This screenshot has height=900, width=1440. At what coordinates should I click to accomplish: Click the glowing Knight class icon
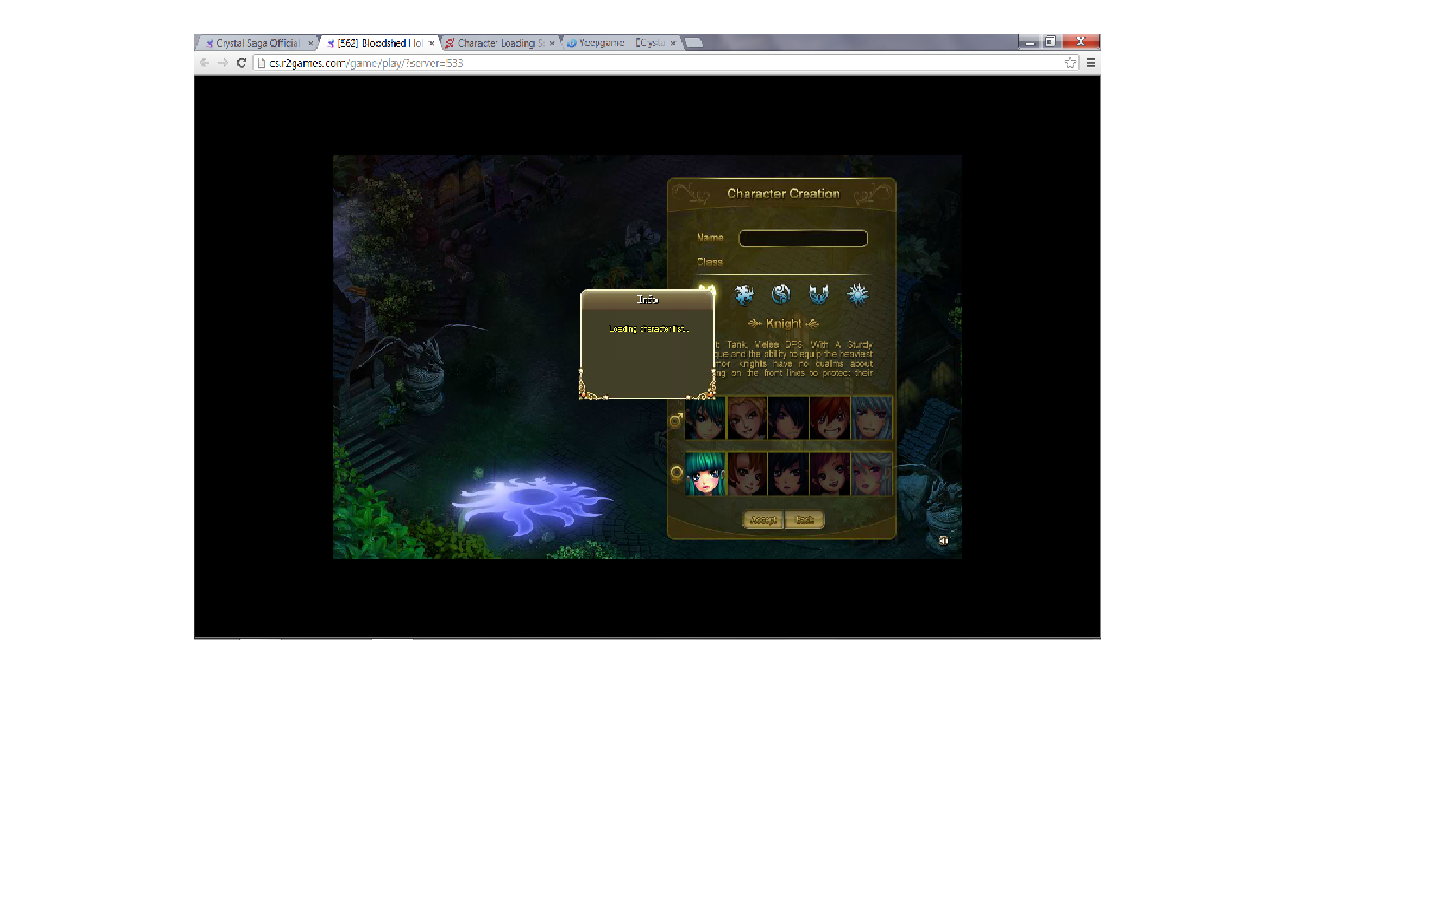[x=707, y=291]
